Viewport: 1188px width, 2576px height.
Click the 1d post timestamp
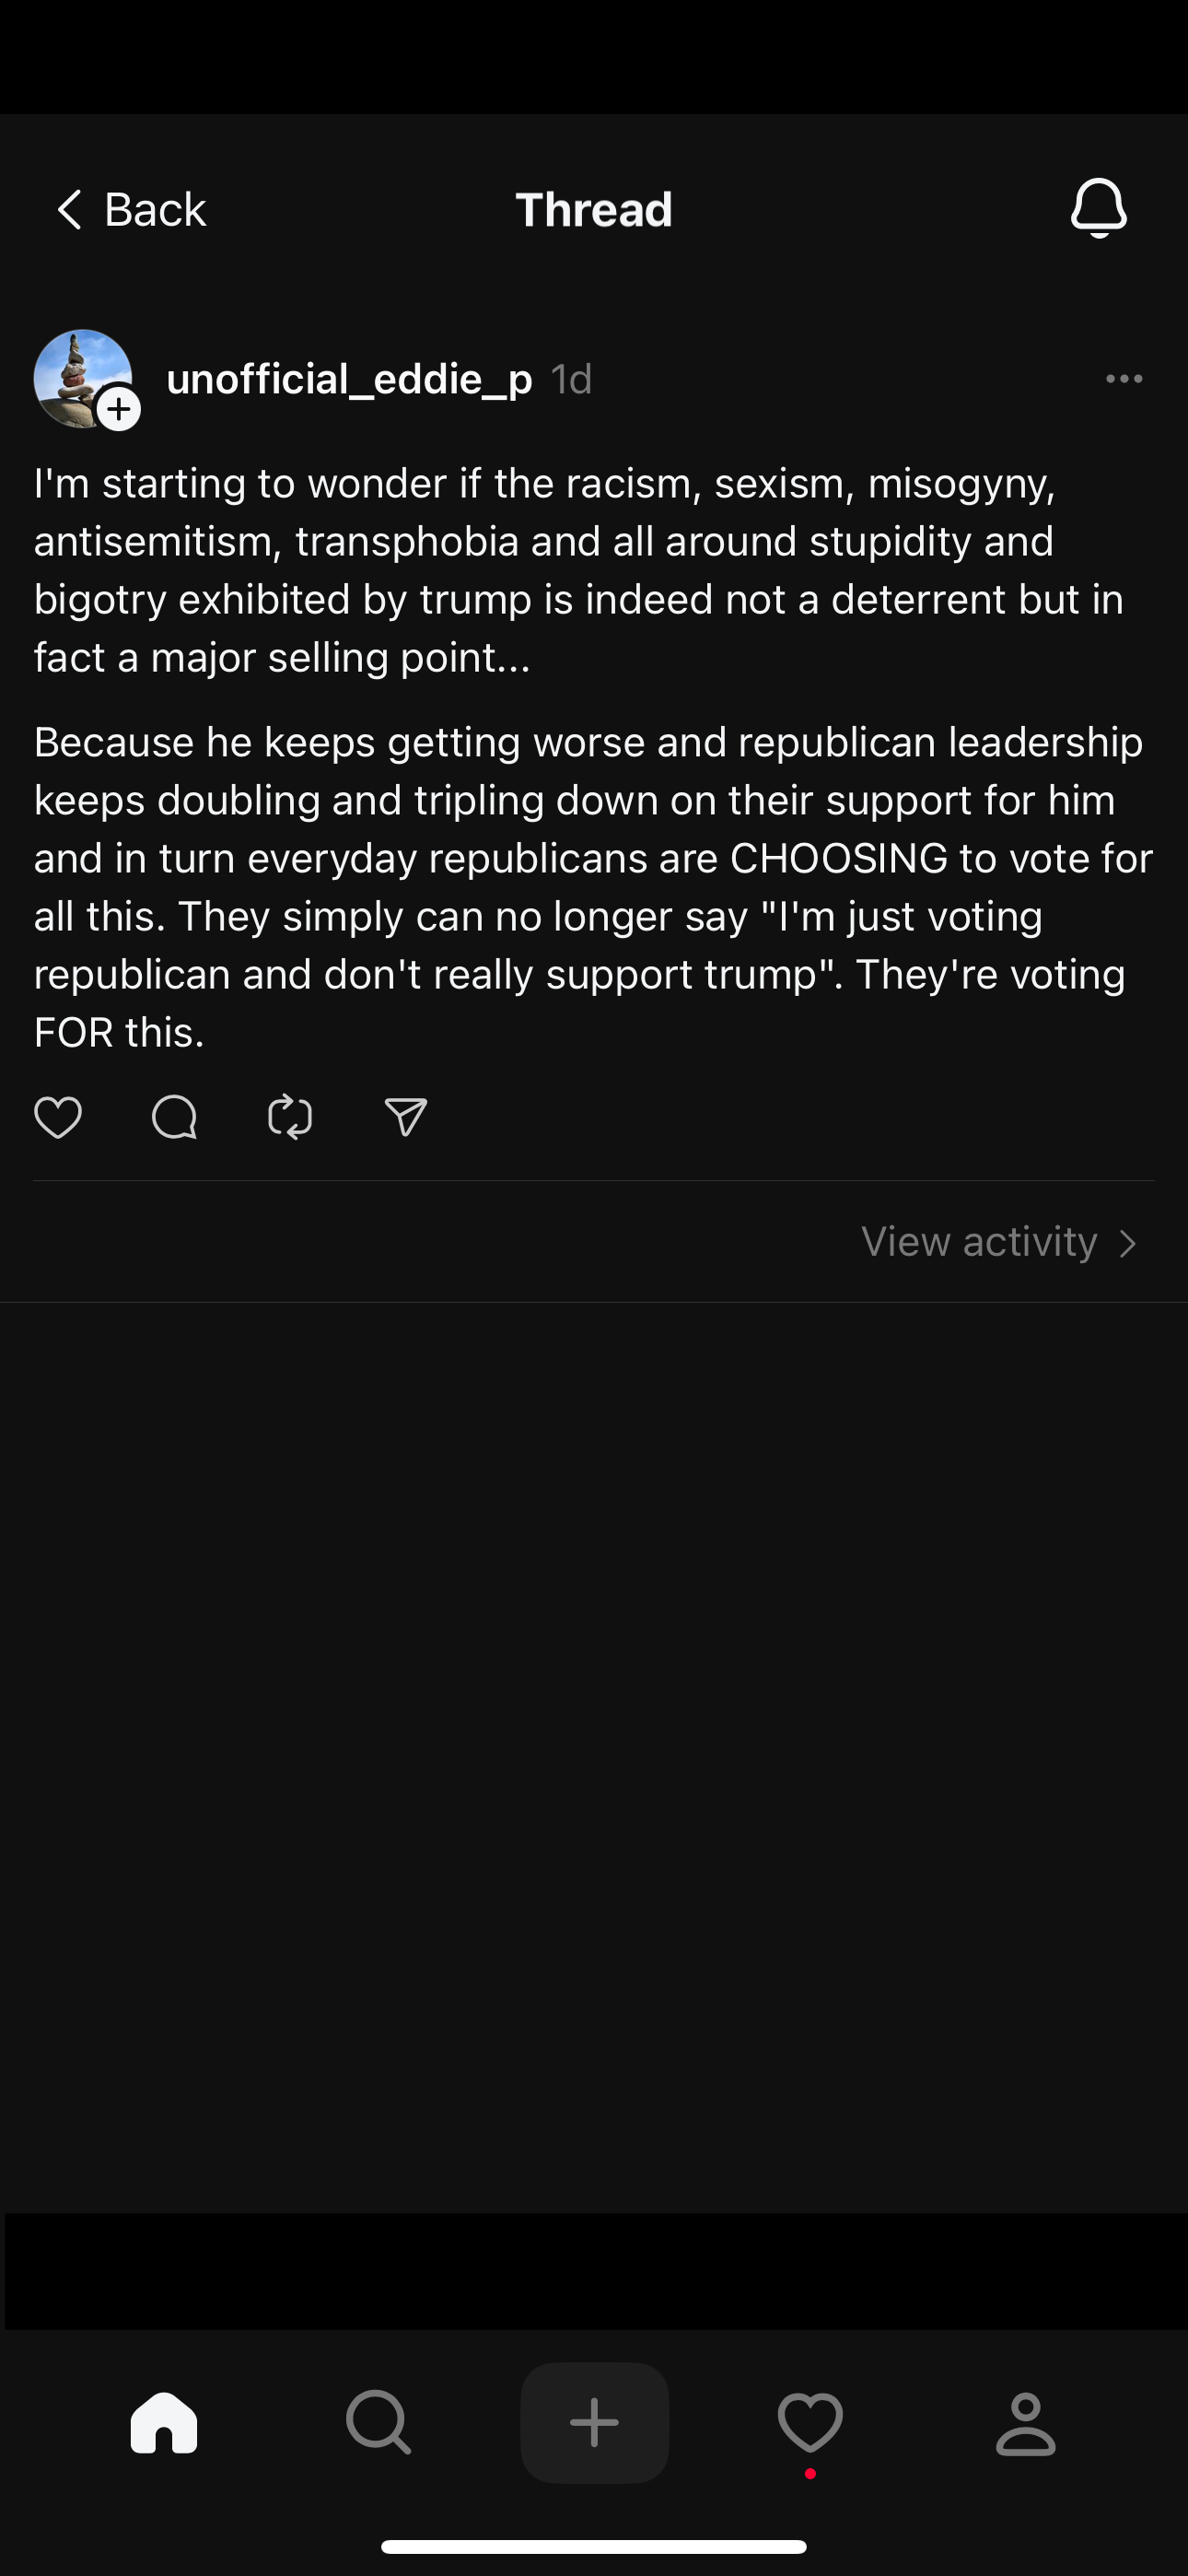(572, 379)
